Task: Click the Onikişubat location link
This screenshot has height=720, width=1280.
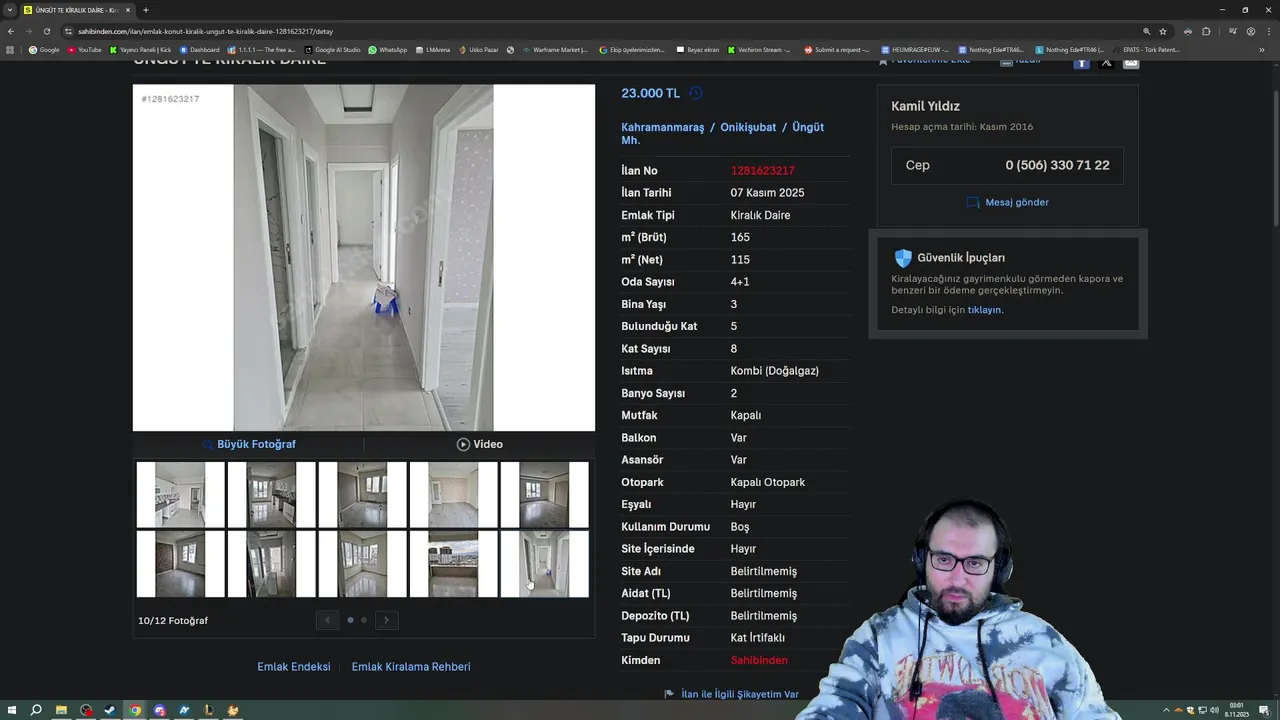Action: point(748,127)
